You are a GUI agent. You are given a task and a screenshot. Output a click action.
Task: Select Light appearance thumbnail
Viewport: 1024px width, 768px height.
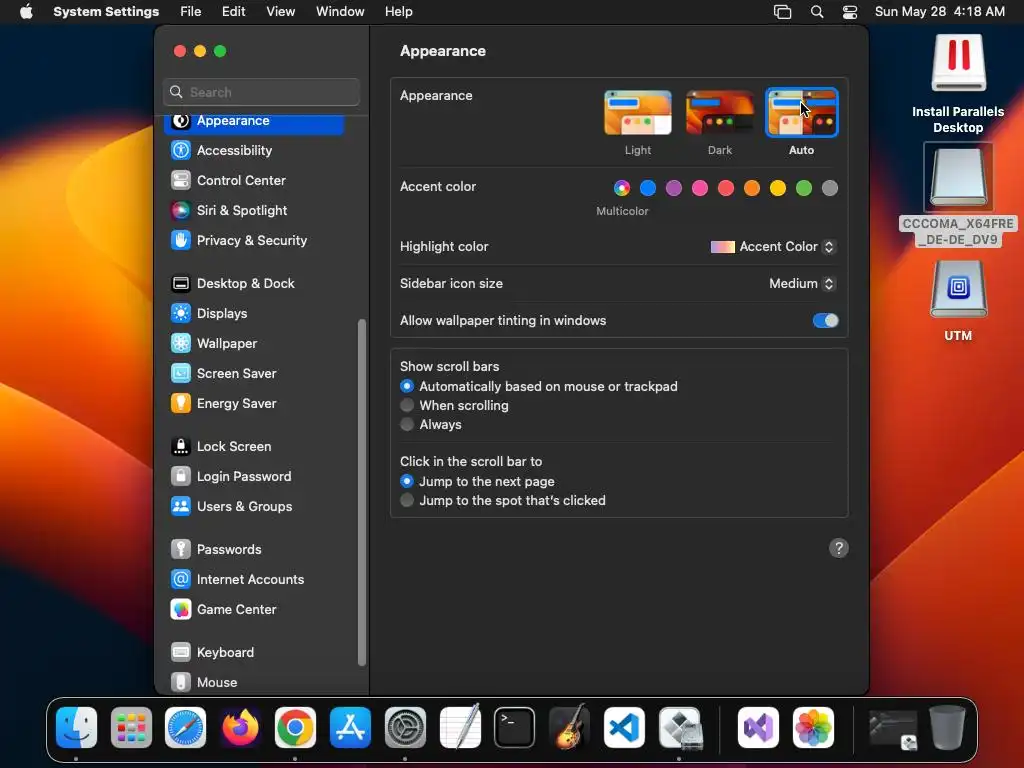click(x=637, y=113)
